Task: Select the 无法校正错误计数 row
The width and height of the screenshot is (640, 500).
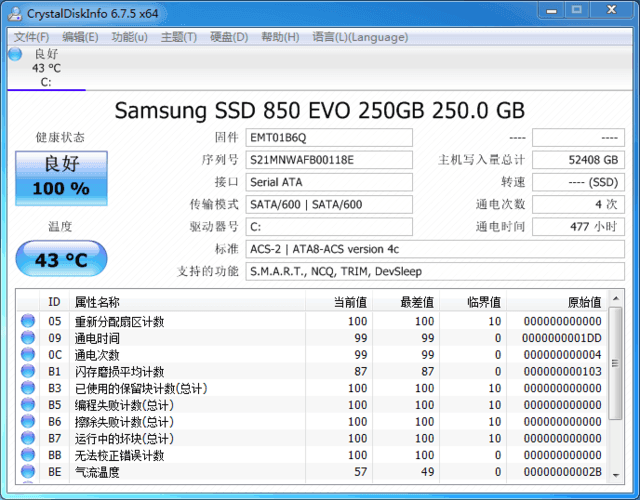Action: click(x=312, y=455)
